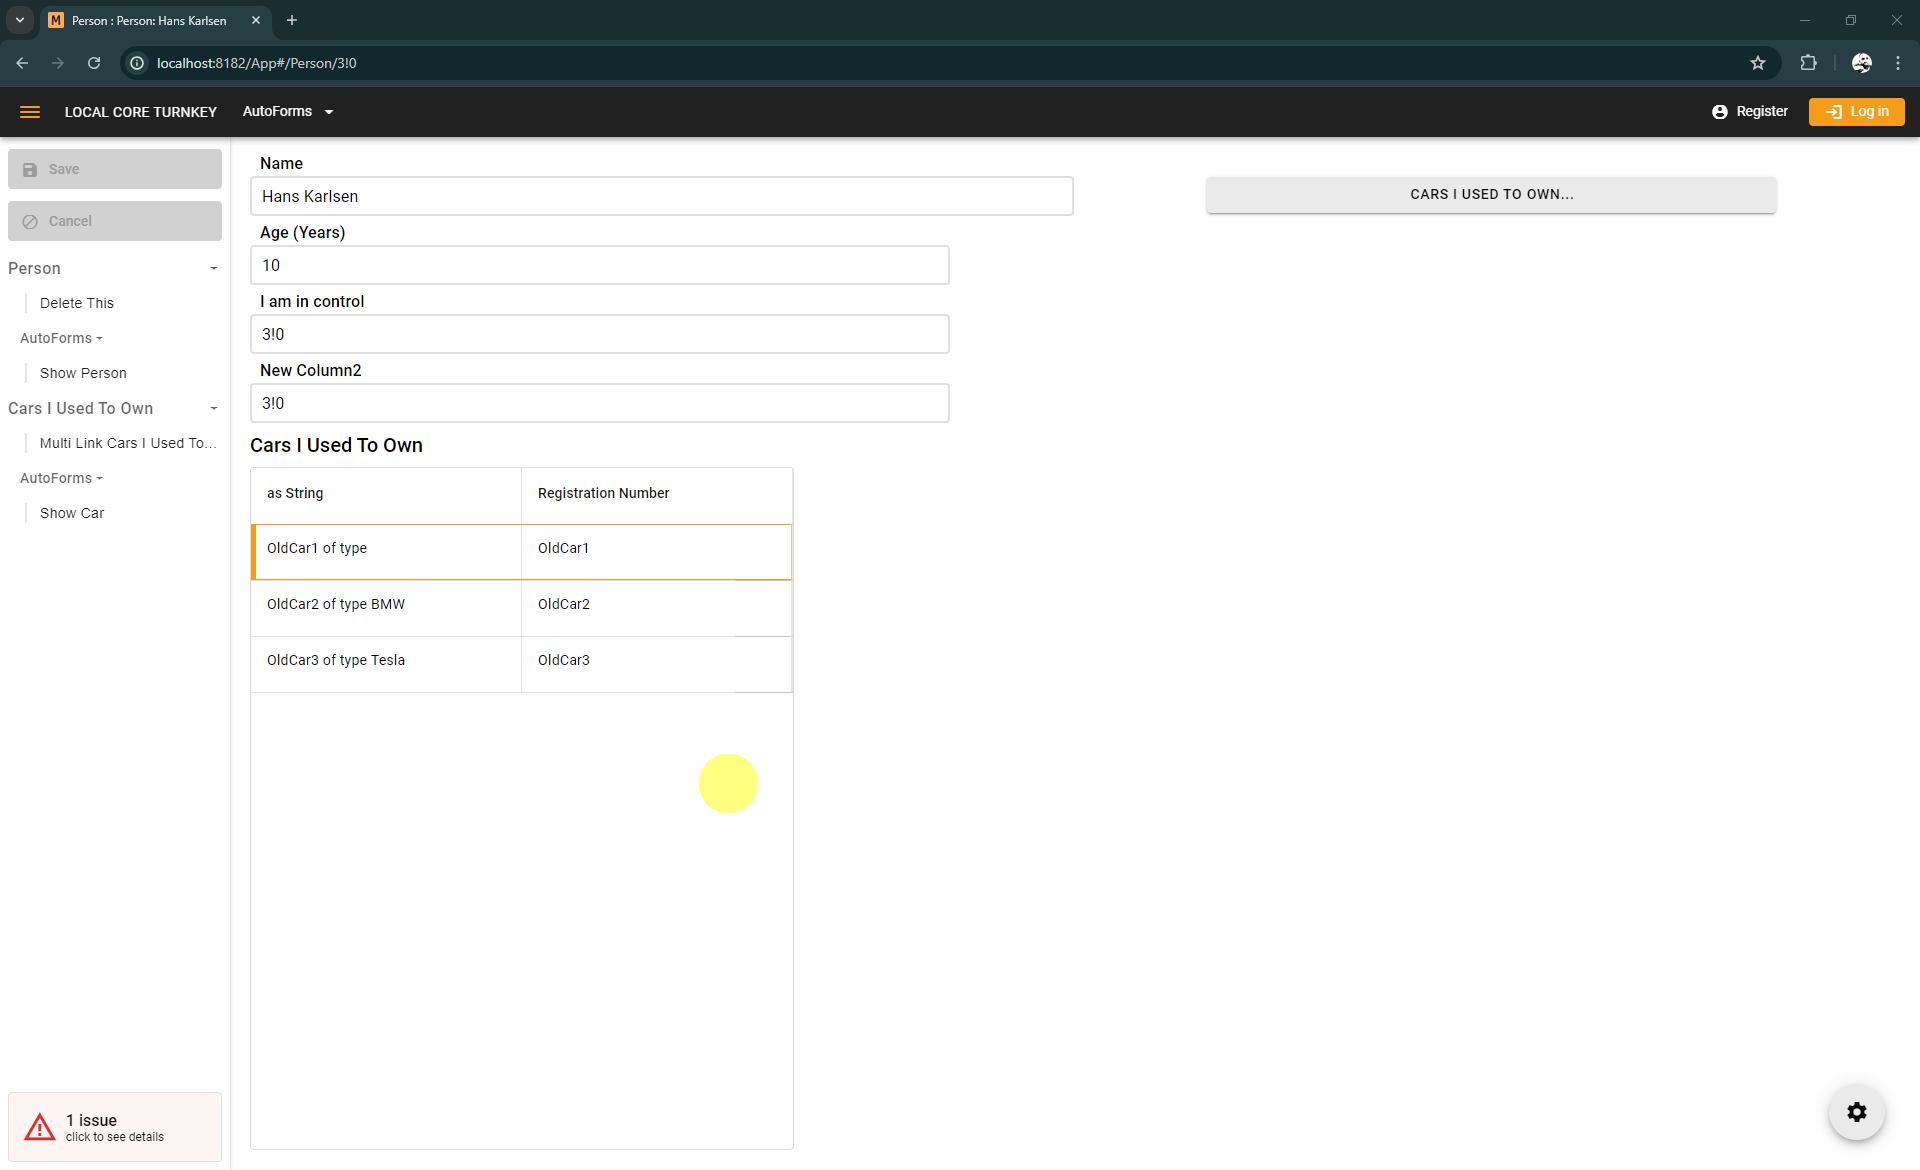Collapse the Person sidebar section
The height and width of the screenshot is (1170, 1920).
pyautogui.click(x=213, y=268)
